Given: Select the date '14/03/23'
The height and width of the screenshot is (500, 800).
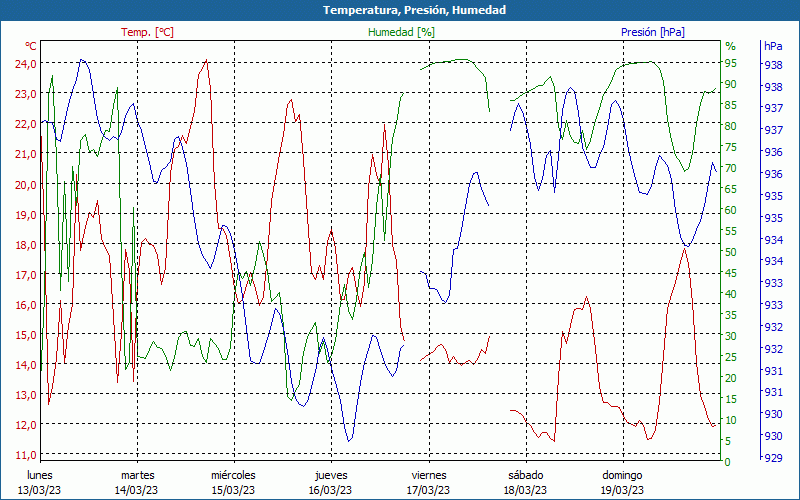Looking at the screenshot, I should [136, 490].
